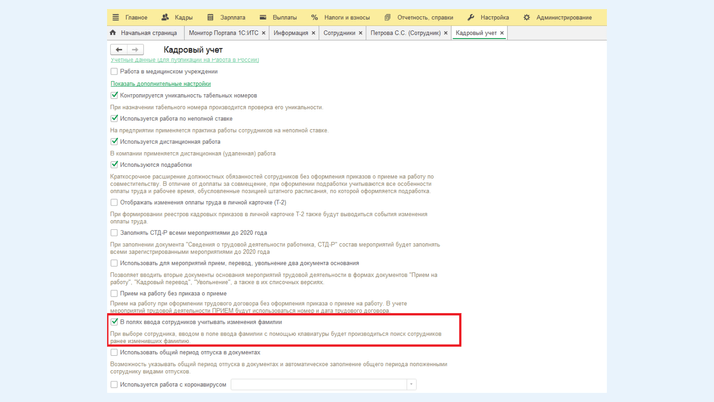Open the Зарплата section
Screen dimensions: 714x402
[x=232, y=17]
